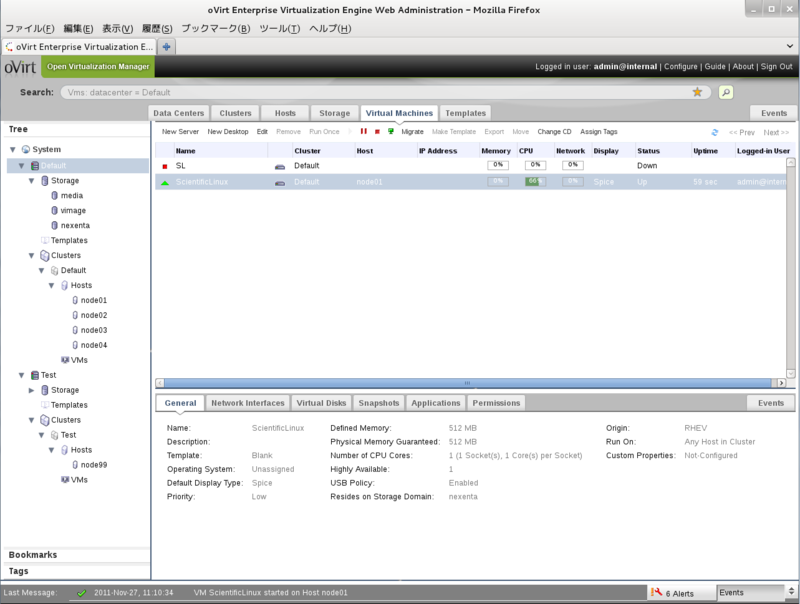This screenshot has width=800, height=604.
Task: Click the Test data center icon
Action: coord(35,375)
